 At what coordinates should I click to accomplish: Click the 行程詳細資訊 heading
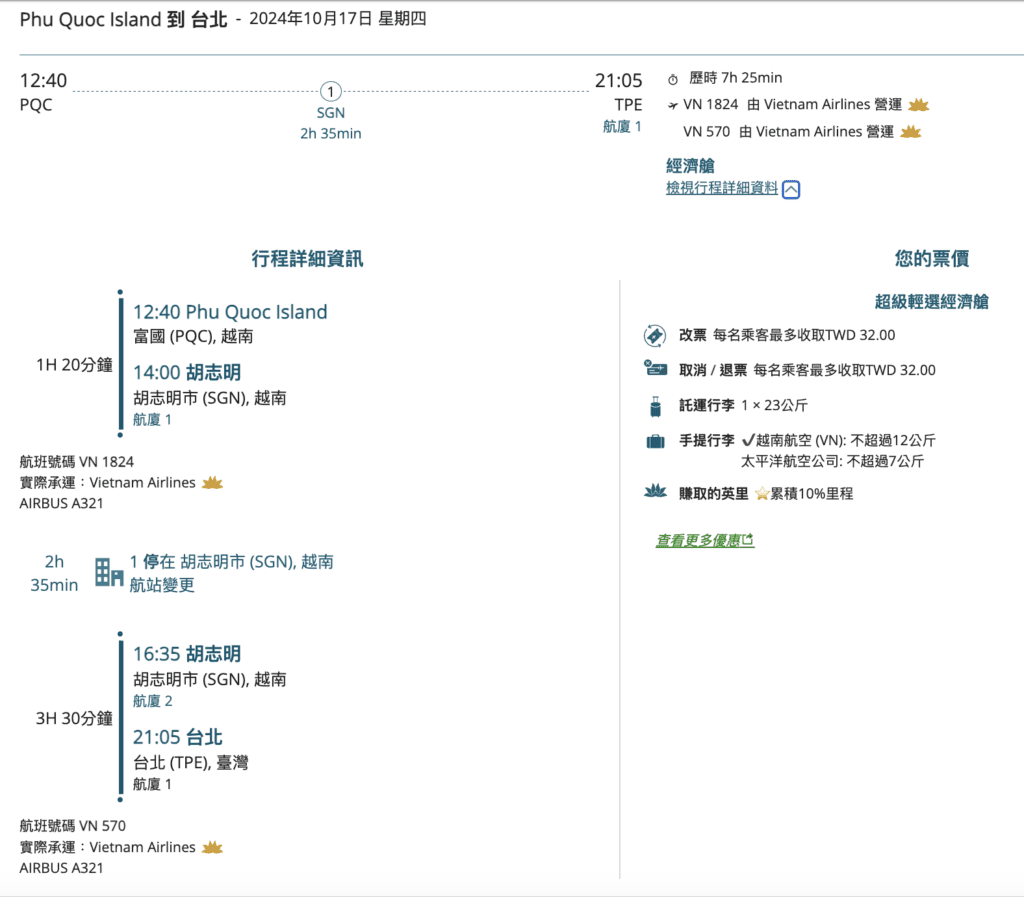point(308,259)
